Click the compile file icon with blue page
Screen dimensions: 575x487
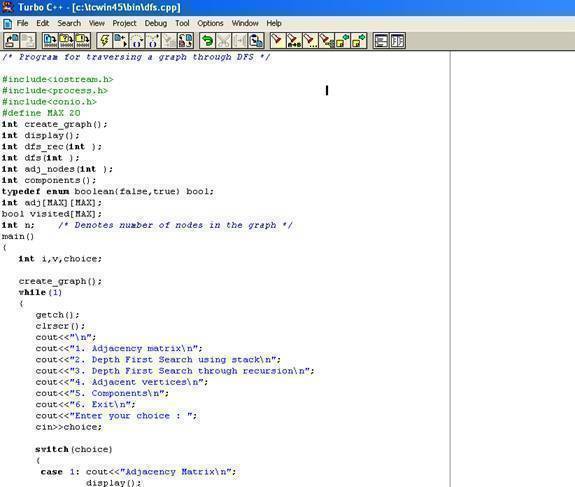pos(50,40)
